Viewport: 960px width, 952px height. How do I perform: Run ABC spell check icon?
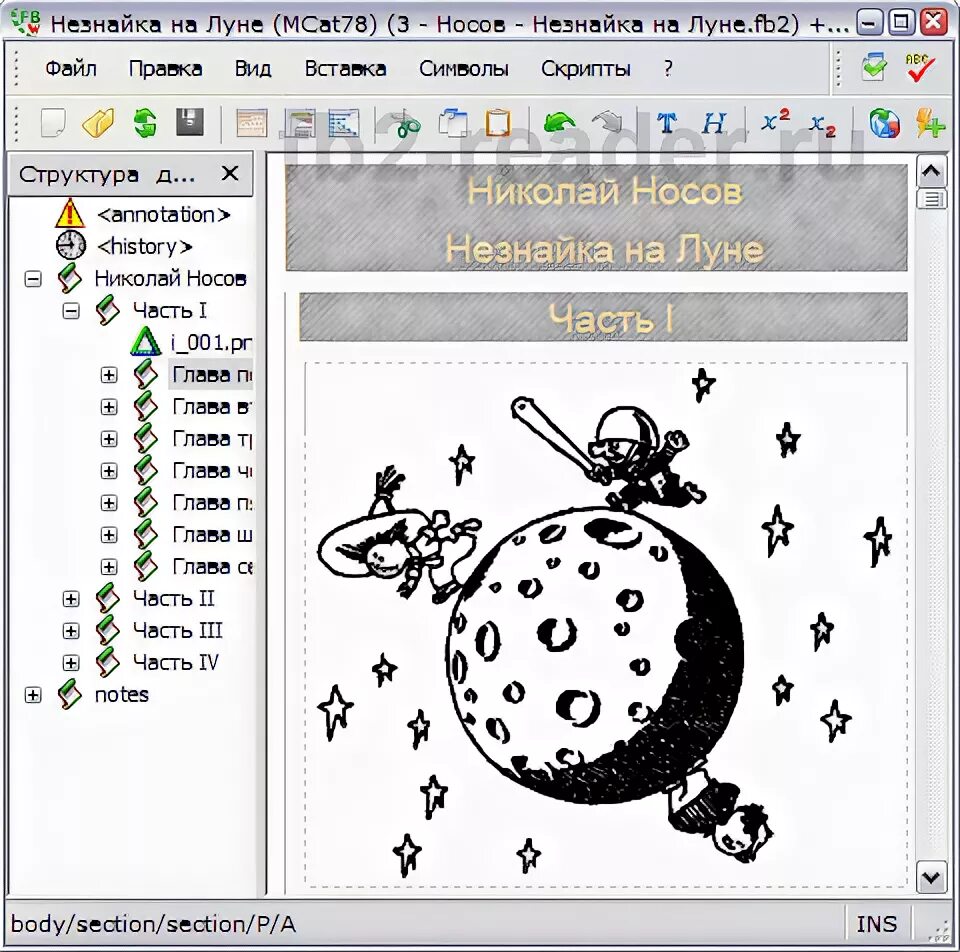coord(920,67)
